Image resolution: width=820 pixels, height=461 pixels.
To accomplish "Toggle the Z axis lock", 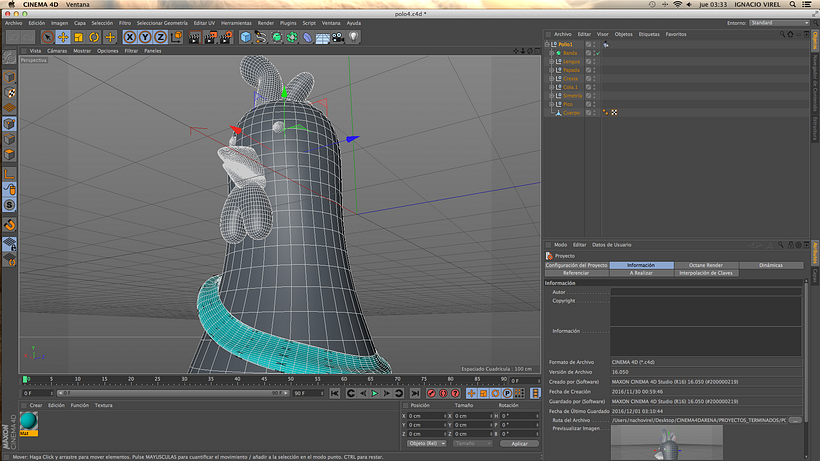I will click(x=161, y=37).
